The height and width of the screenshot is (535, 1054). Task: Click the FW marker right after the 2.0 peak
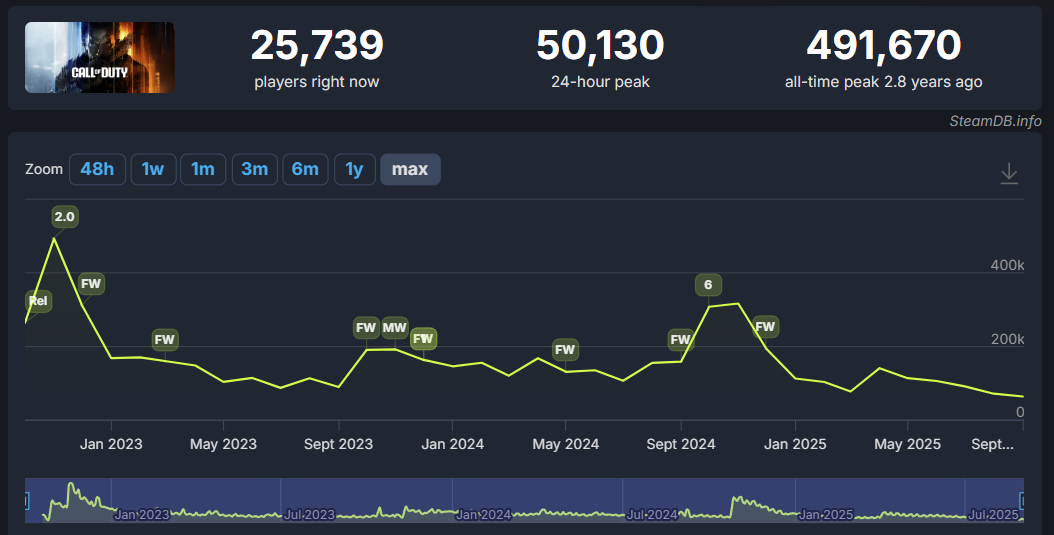click(91, 284)
